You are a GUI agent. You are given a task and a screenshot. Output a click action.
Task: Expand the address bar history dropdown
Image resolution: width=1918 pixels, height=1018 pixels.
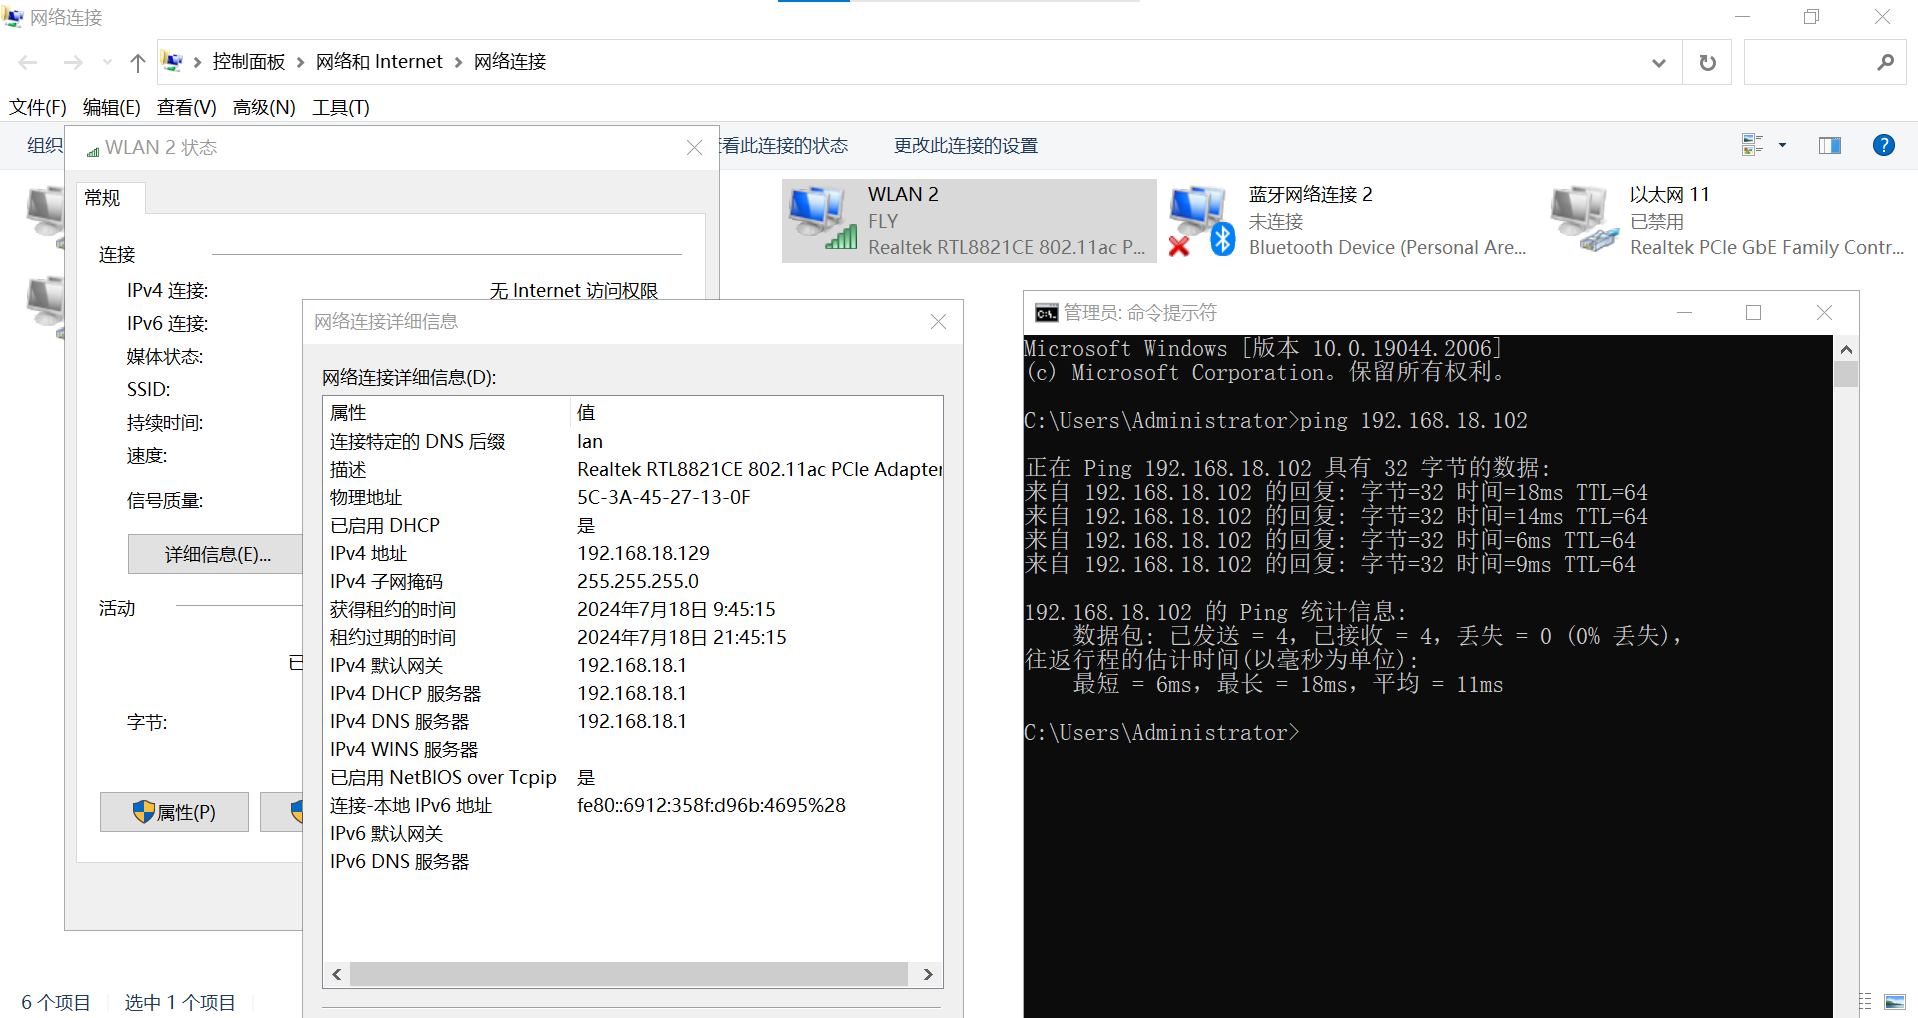(x=1658, y=63)
